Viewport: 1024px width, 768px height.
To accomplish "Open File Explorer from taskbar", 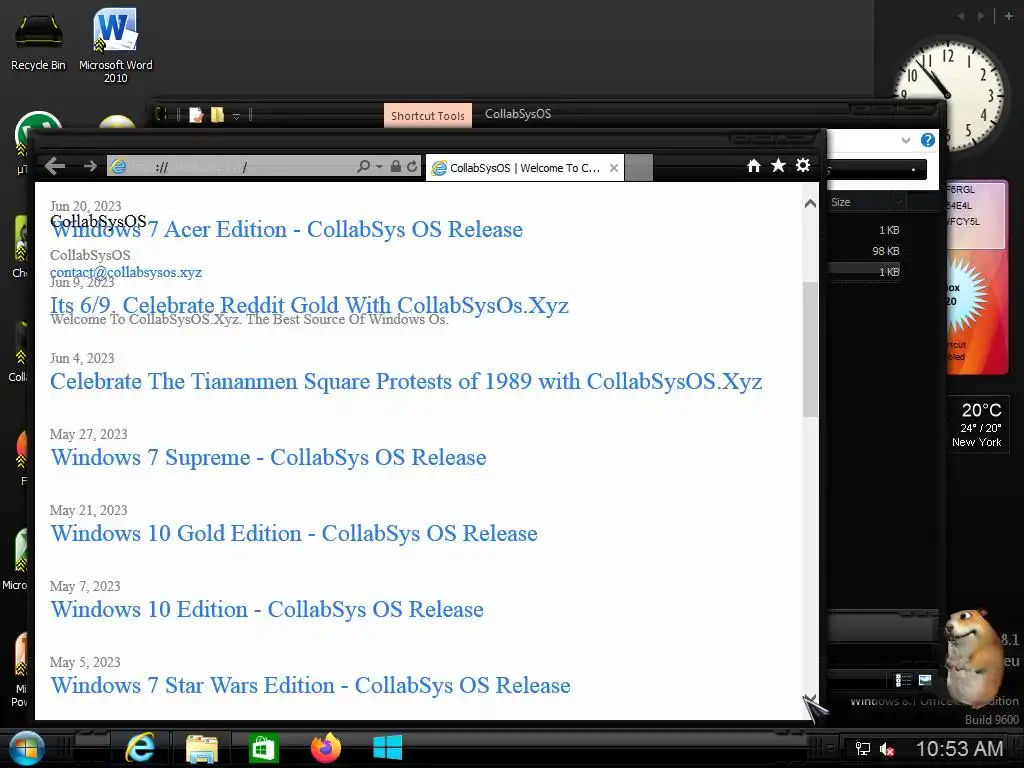I will tap(202, 748).
